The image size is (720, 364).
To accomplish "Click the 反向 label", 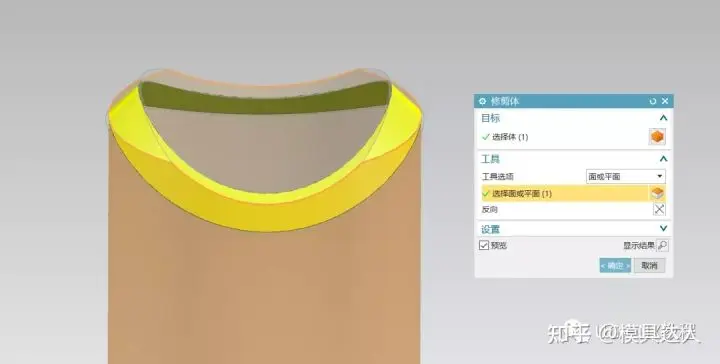I will tap(489, 209).
